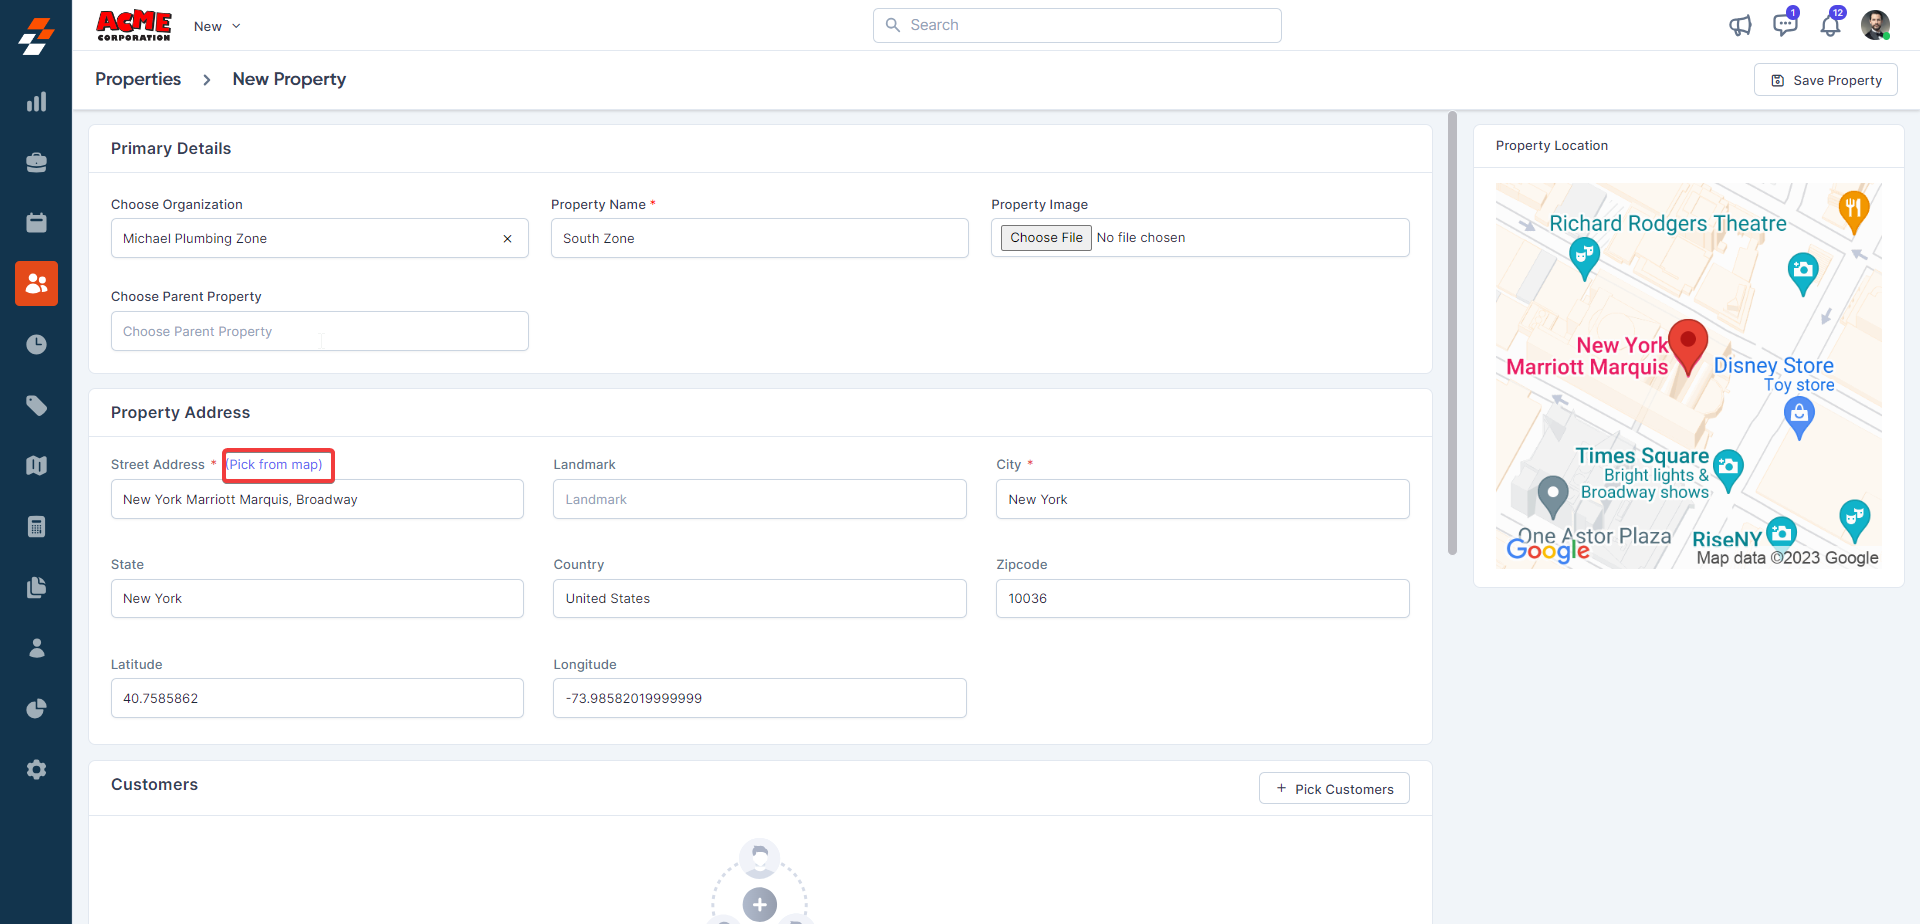Click the Choose File button
Screen dimensions: 1920x924
pos(1045,238)
